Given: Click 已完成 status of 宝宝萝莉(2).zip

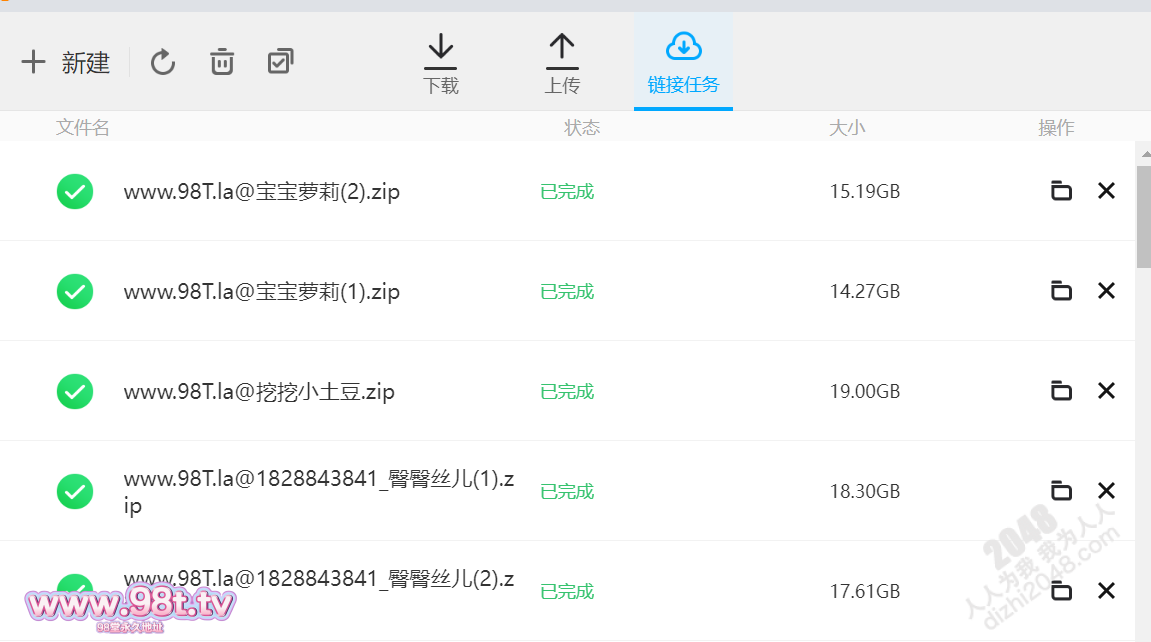Looking at the screenshot, I should pos(567,191).
